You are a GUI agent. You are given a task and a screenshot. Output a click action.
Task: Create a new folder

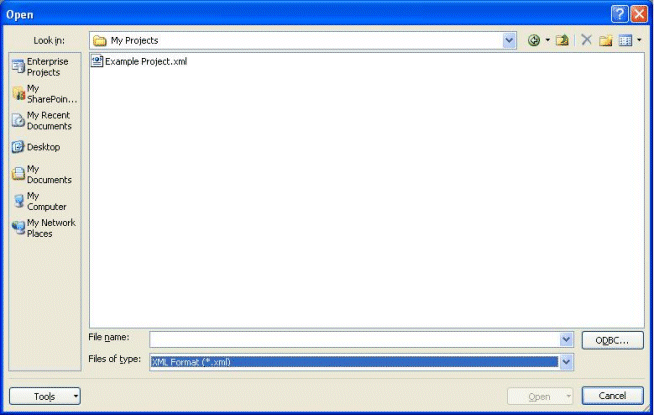[x=606, y=40]
